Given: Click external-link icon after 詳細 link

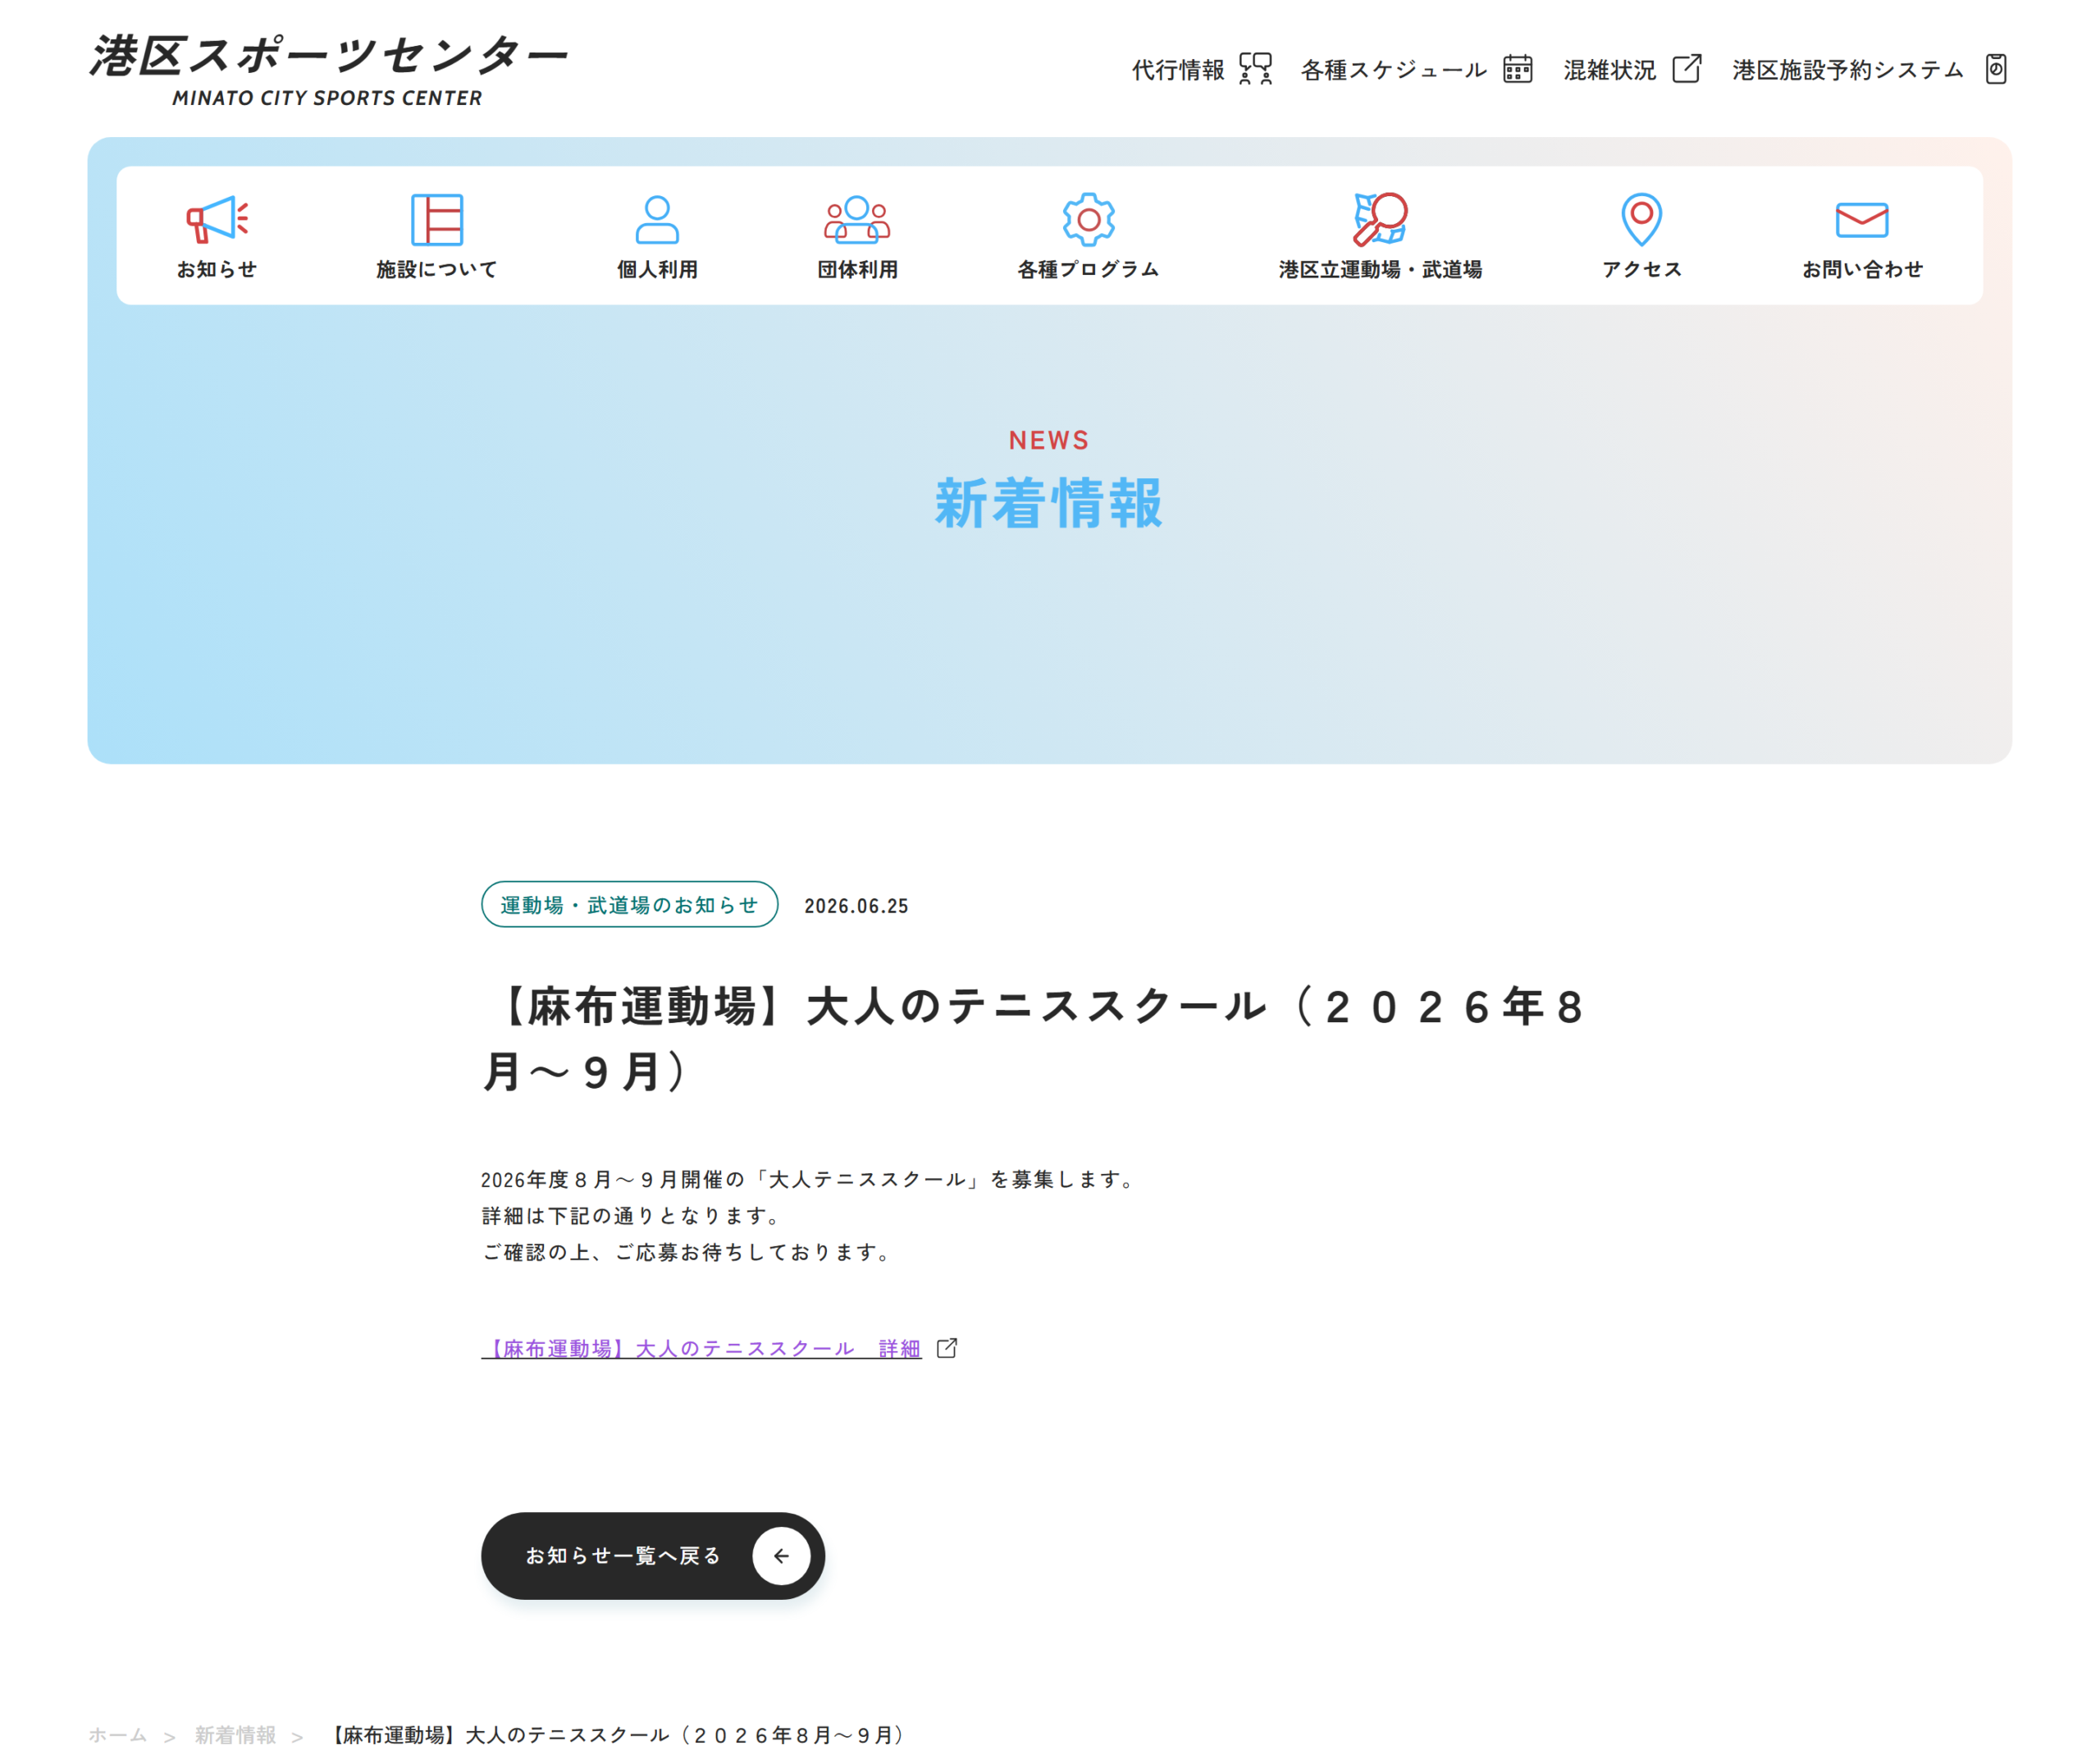Looking at the screenshot, I should coord(946,1348).
